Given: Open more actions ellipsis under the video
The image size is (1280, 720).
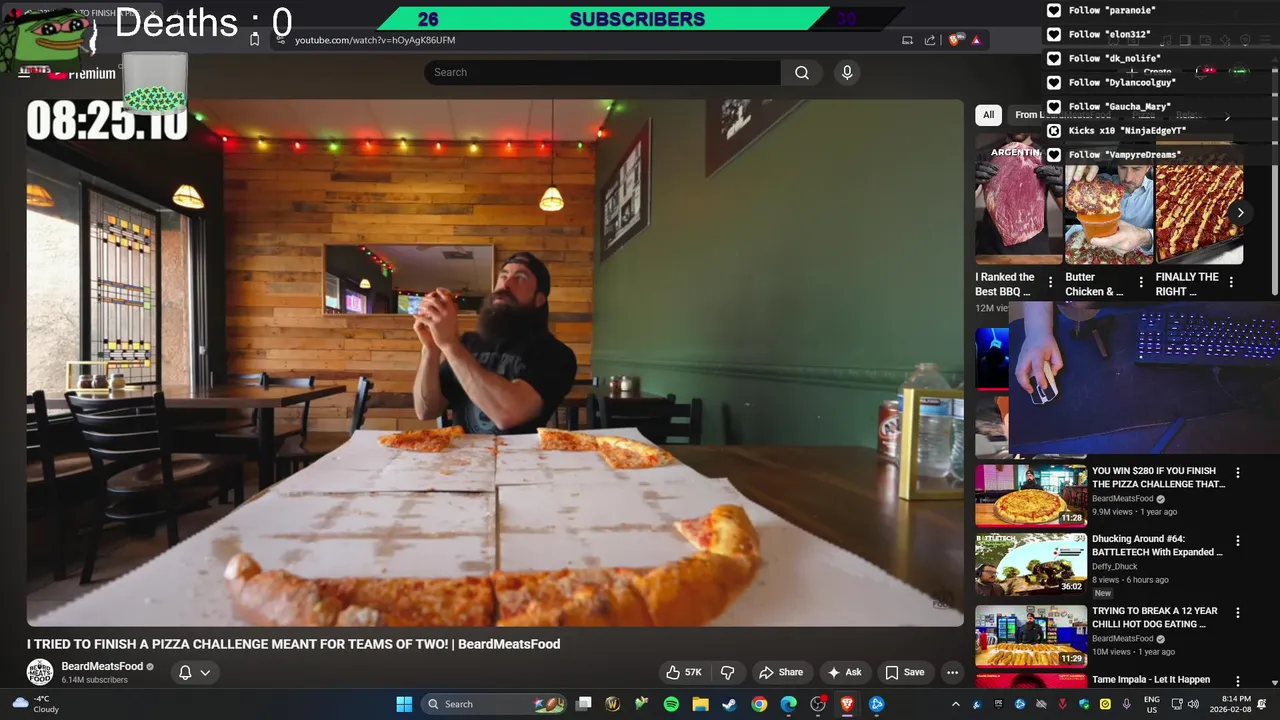Looking at the screenshot, I should click(952, 672).
